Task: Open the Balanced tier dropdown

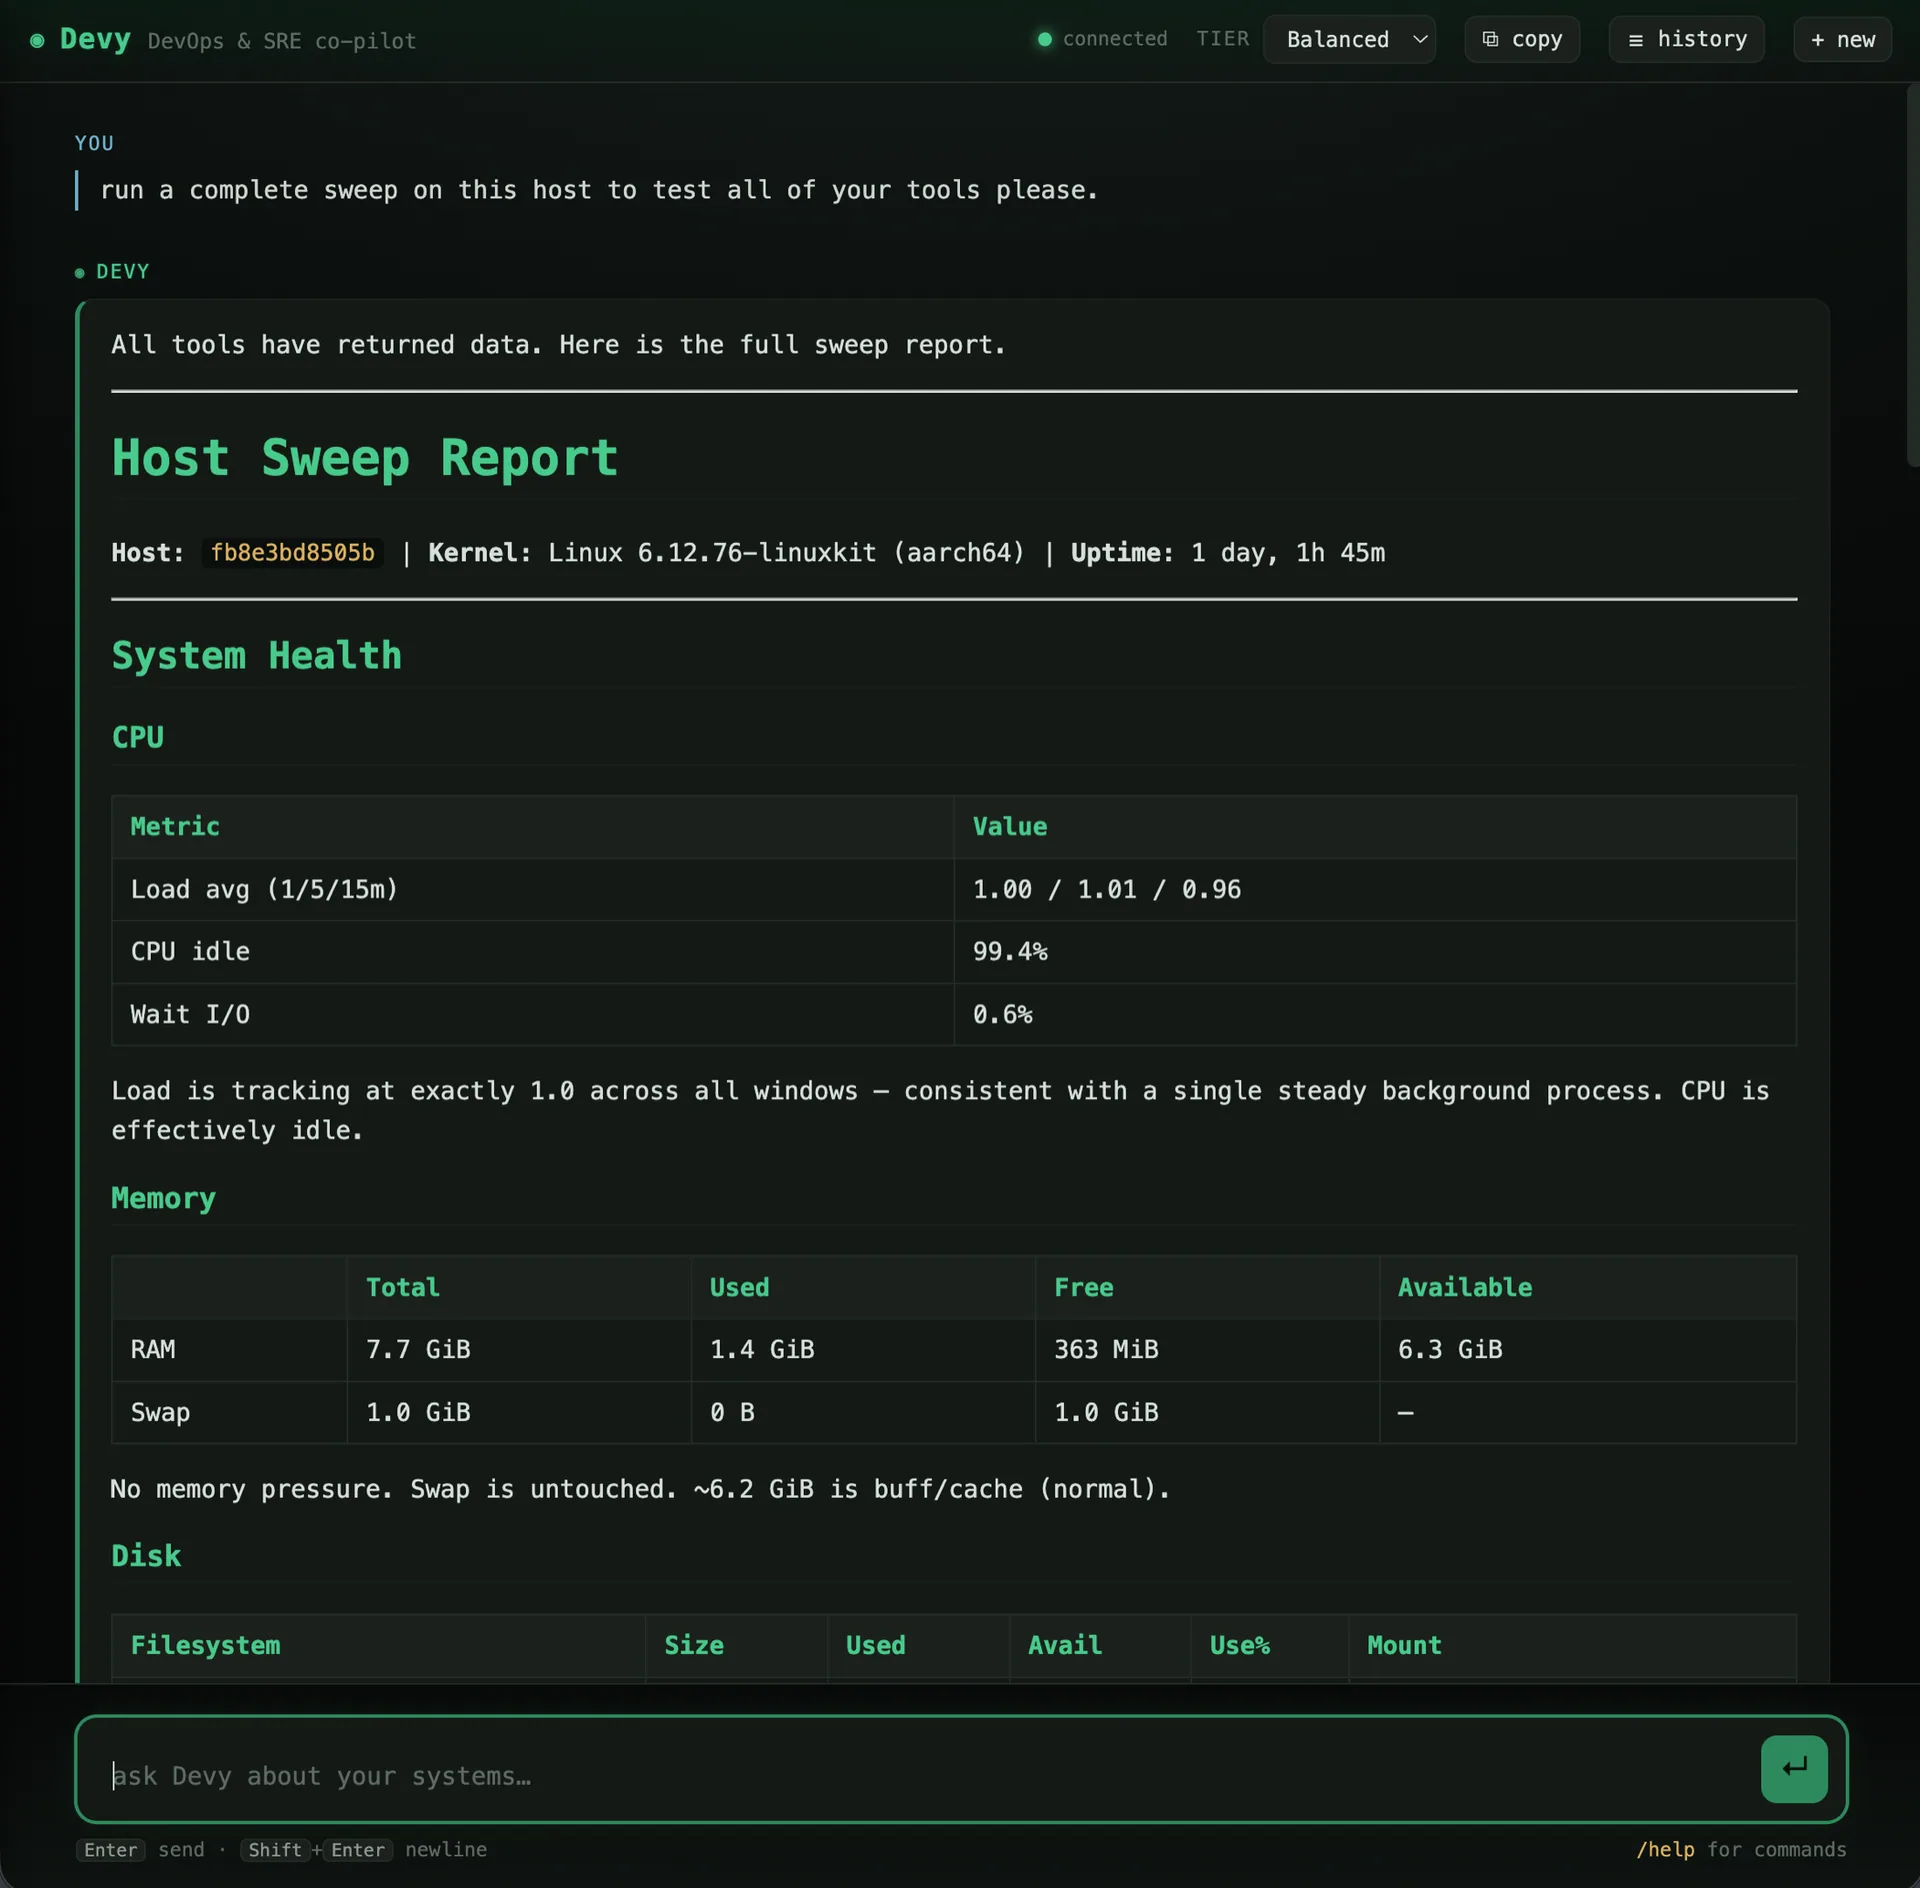Action: point(1348,39)
